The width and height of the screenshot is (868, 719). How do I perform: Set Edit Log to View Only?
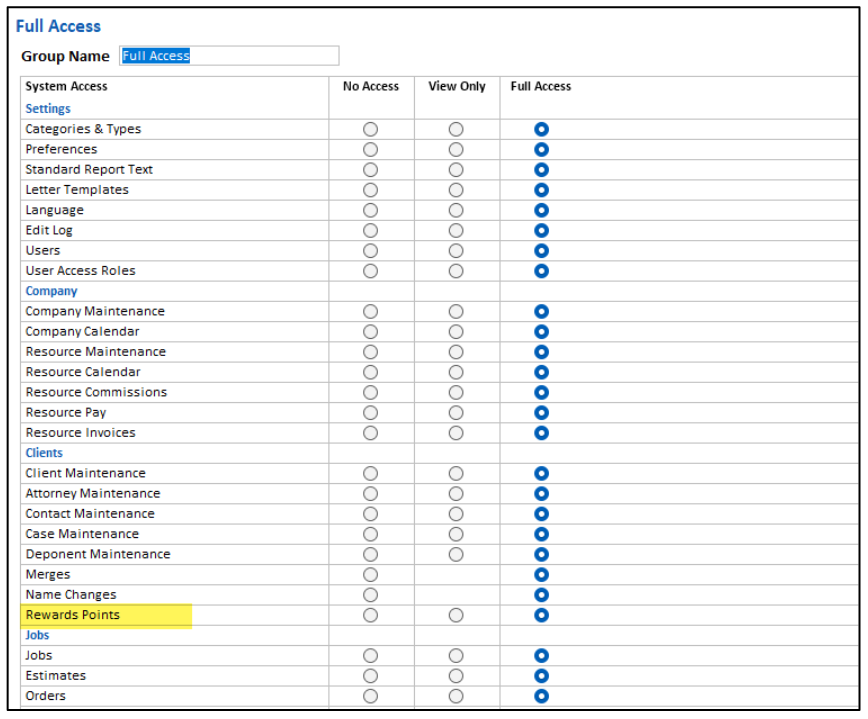coord(456,231)
